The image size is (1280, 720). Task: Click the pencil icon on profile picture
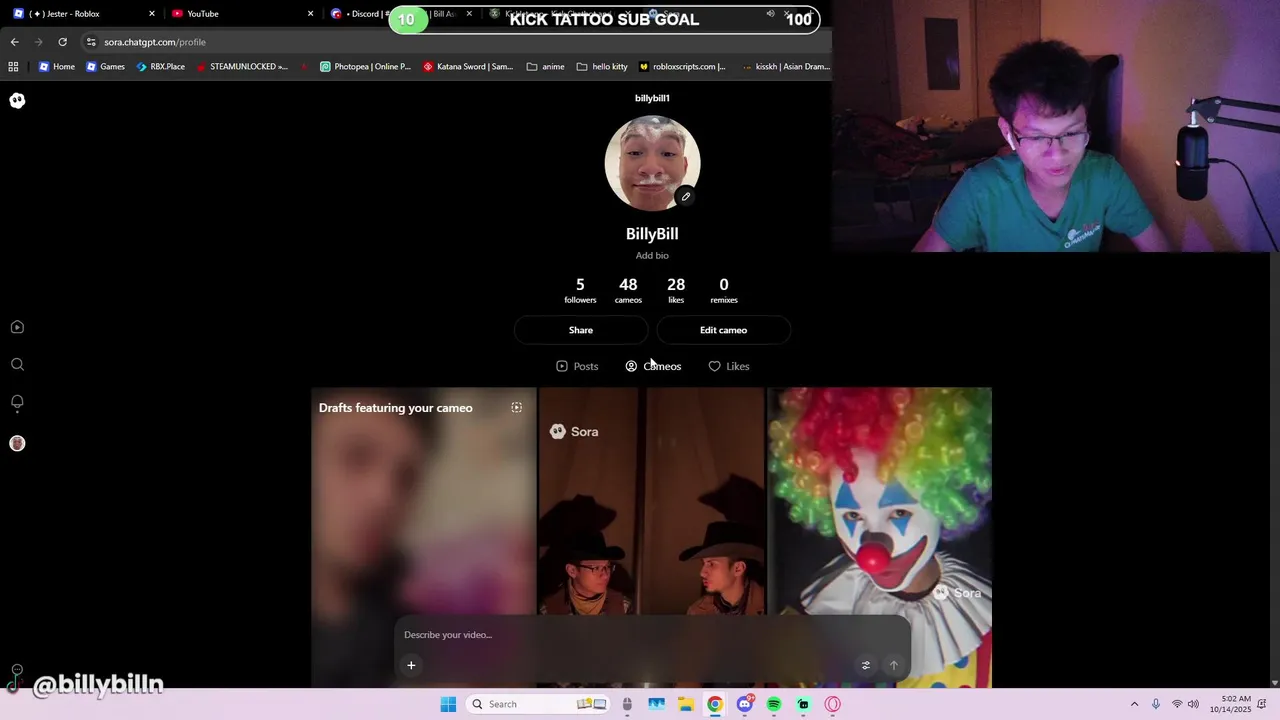[686, 197]
